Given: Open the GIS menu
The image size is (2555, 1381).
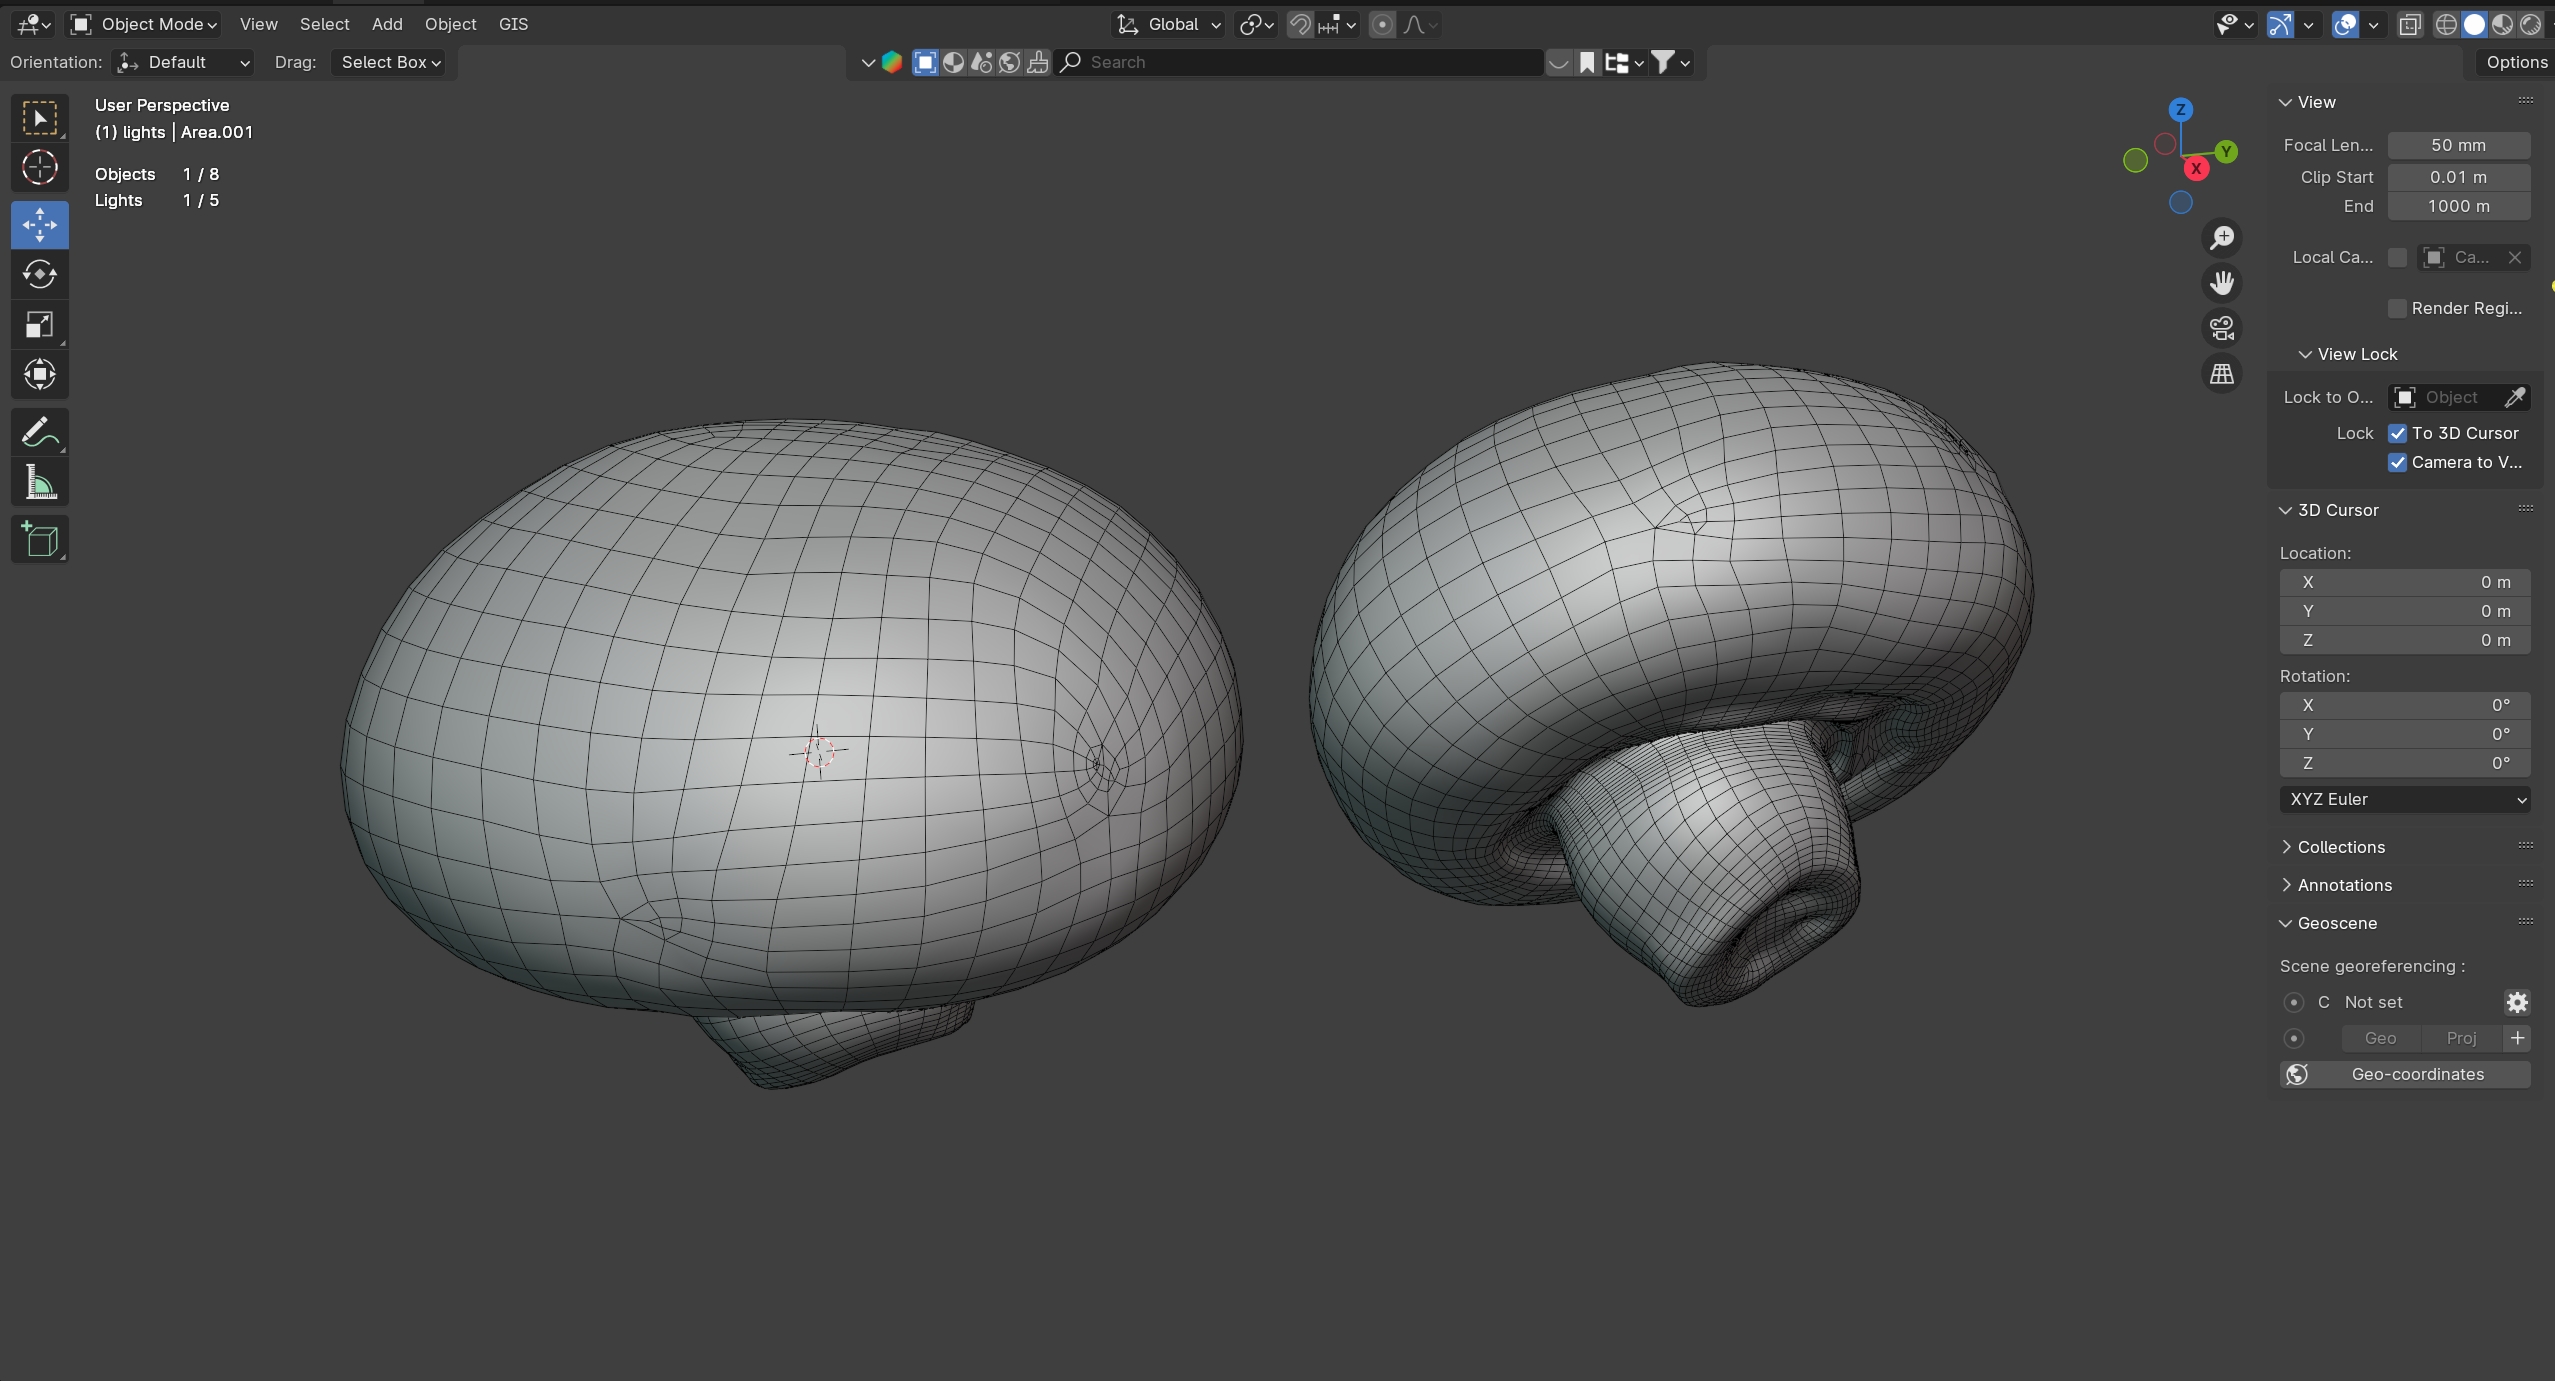Looking at the screenshot, I should click(513, 24).
